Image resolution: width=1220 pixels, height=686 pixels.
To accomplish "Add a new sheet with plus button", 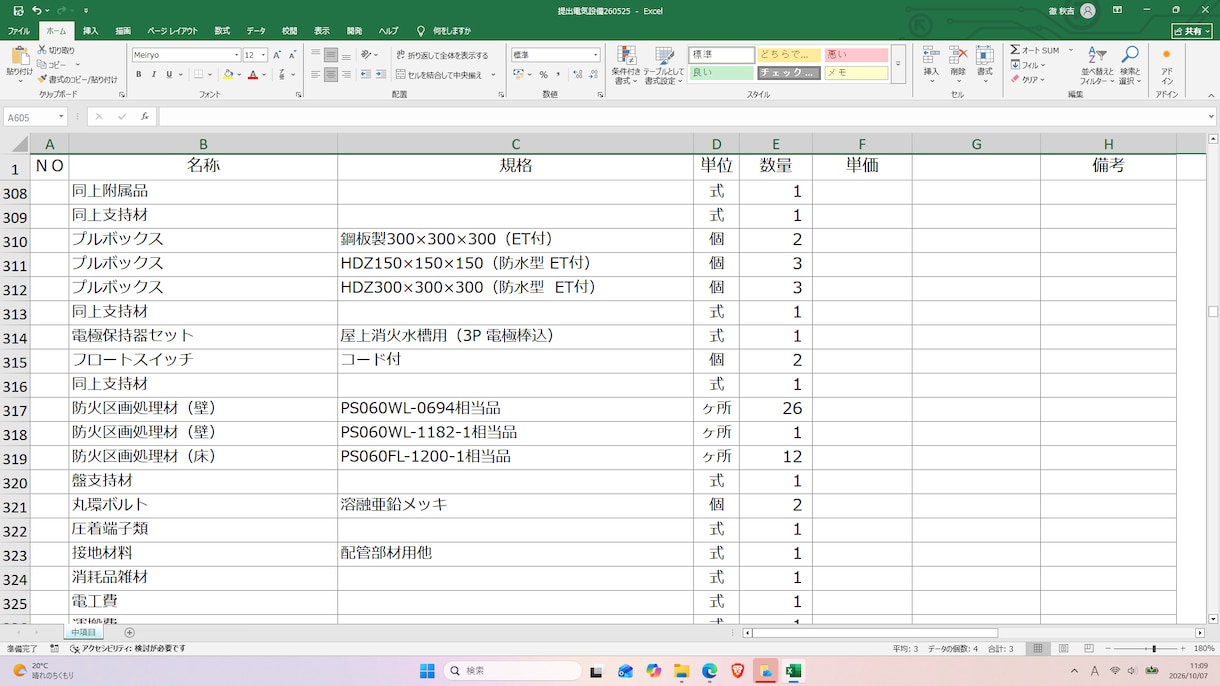I will pyautogui.click(x=129, y=633).
